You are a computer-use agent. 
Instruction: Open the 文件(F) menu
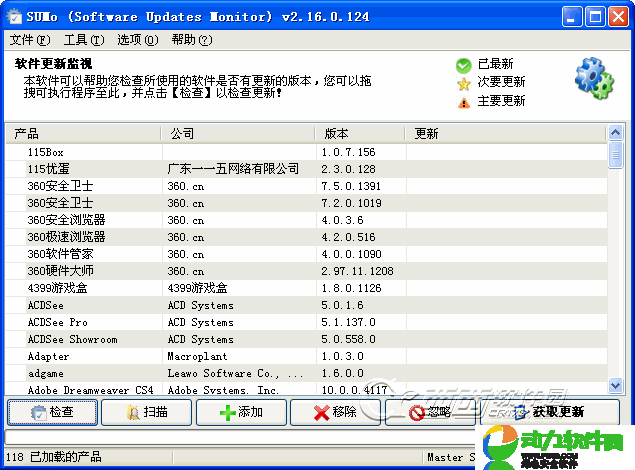[29, 40]
